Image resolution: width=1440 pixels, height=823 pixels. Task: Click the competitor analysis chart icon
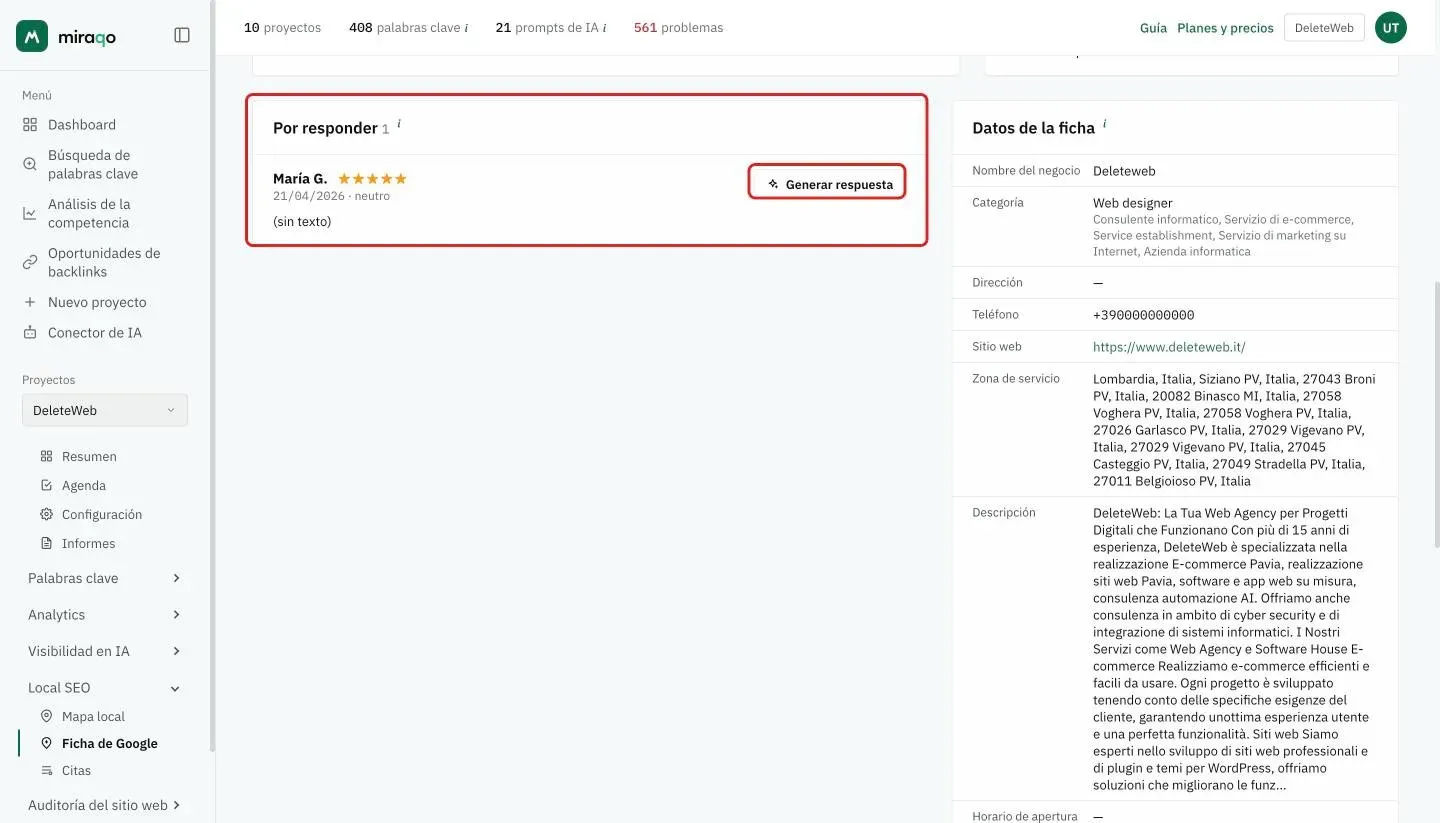tap(30, 213)
